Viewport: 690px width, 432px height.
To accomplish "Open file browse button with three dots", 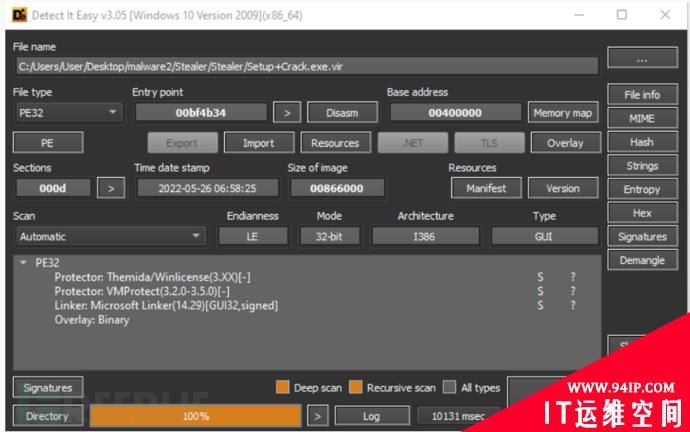I will (642, 58).
